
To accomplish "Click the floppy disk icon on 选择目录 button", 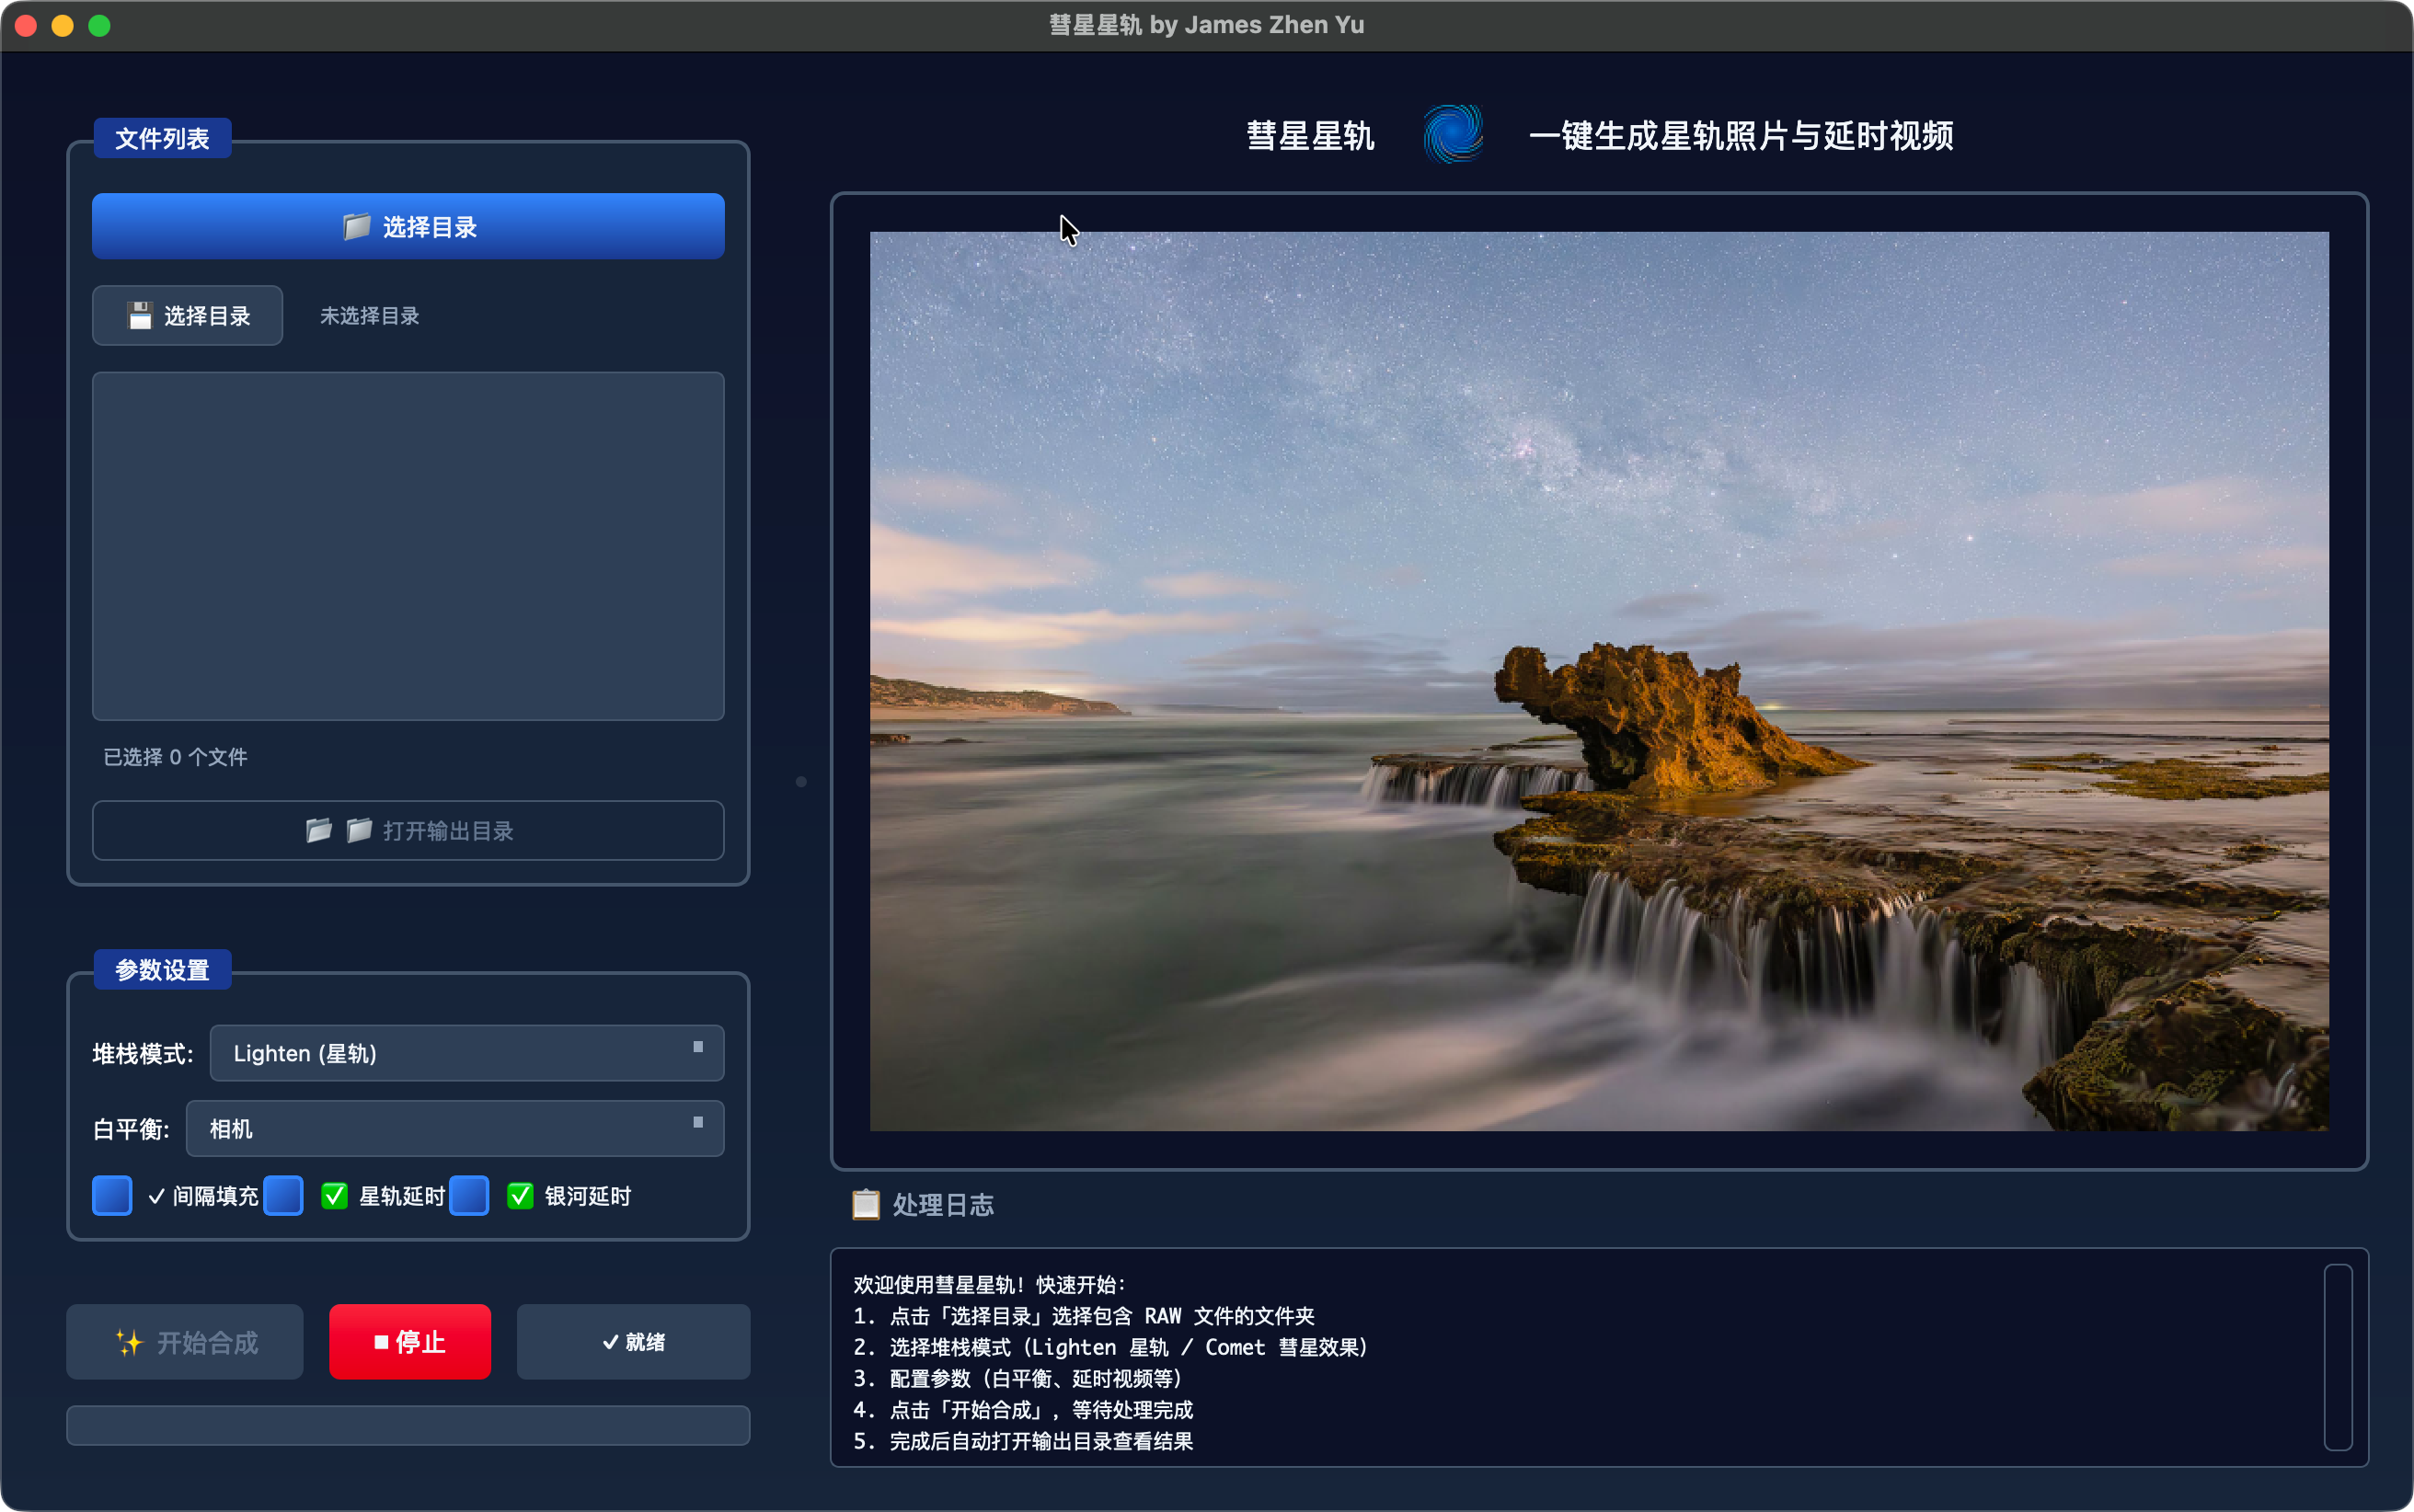I will (139, 316).
